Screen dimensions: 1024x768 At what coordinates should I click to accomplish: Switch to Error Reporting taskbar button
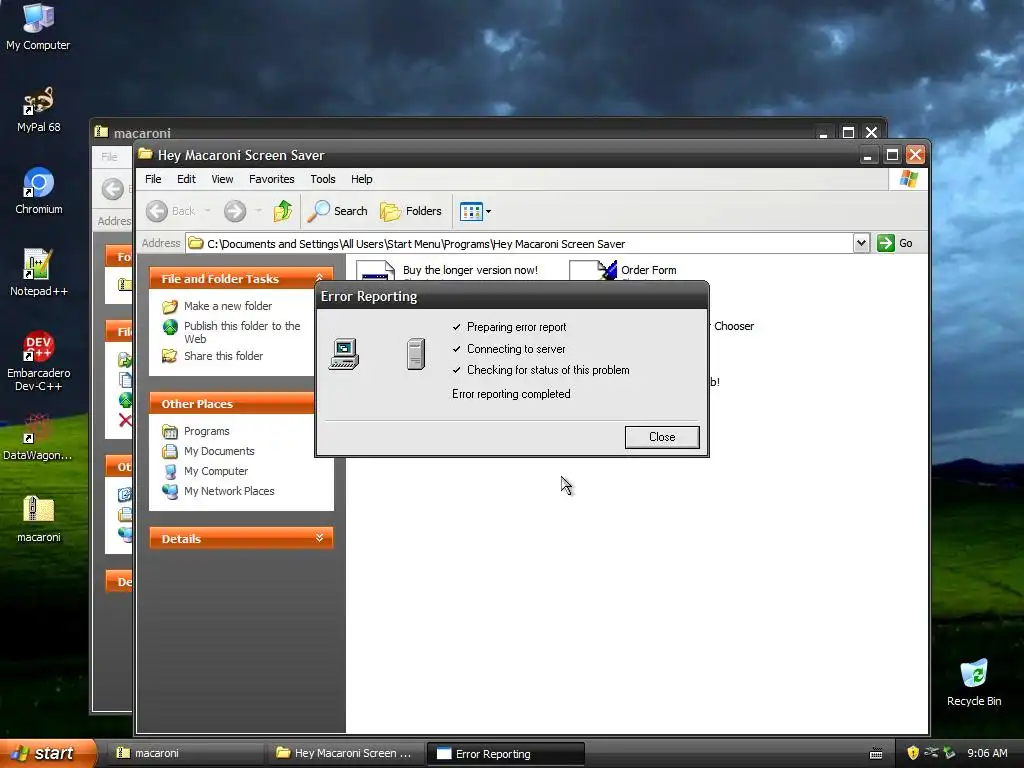coord(505,754)
